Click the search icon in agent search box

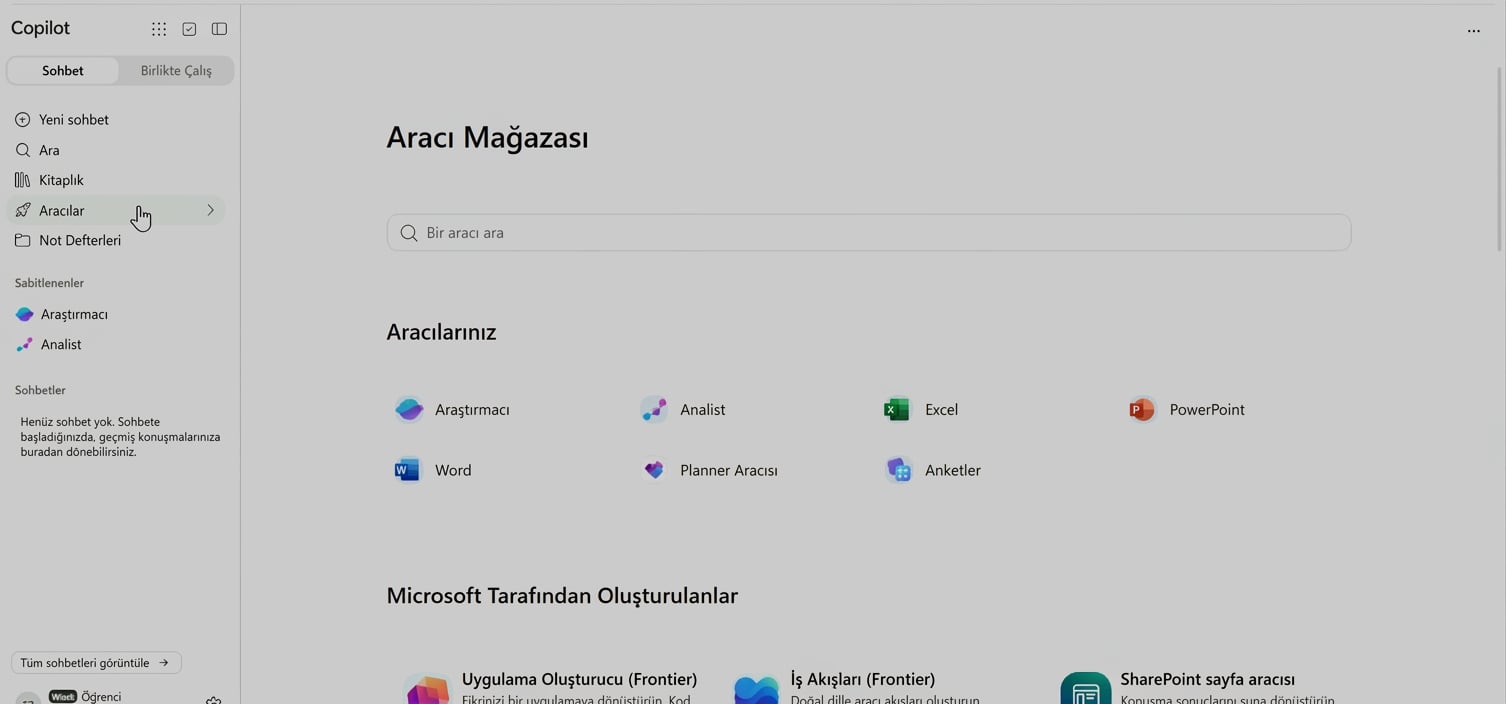pyautogui.click(x=408, y=233)
